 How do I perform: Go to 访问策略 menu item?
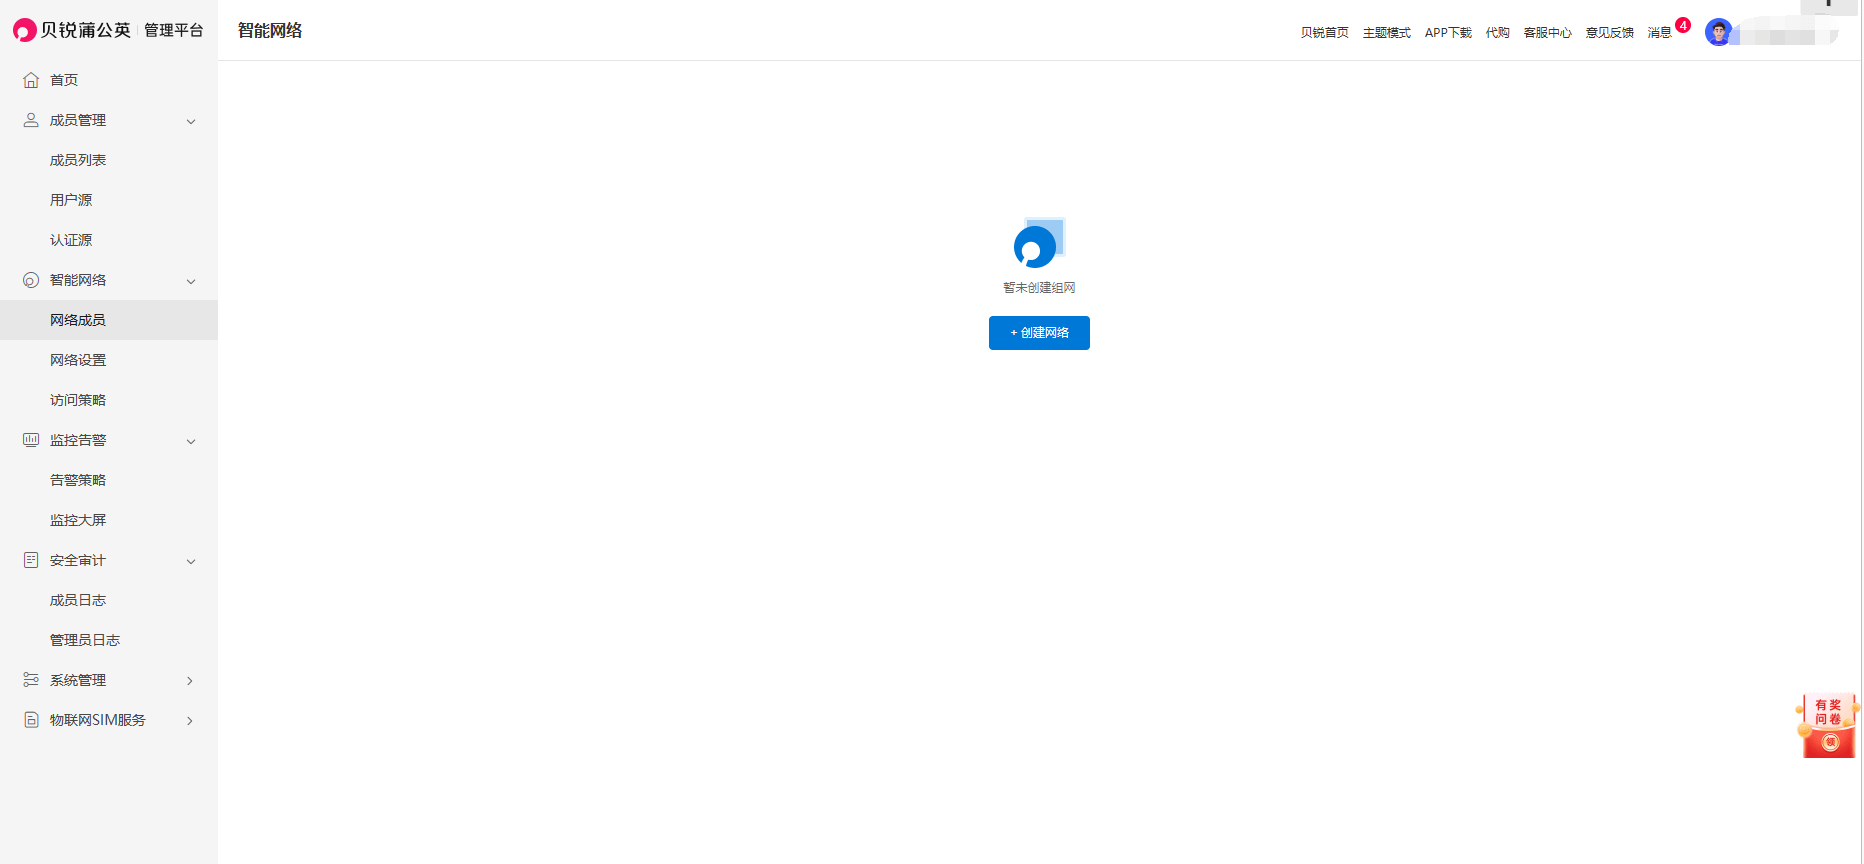[x=78, y=400]
